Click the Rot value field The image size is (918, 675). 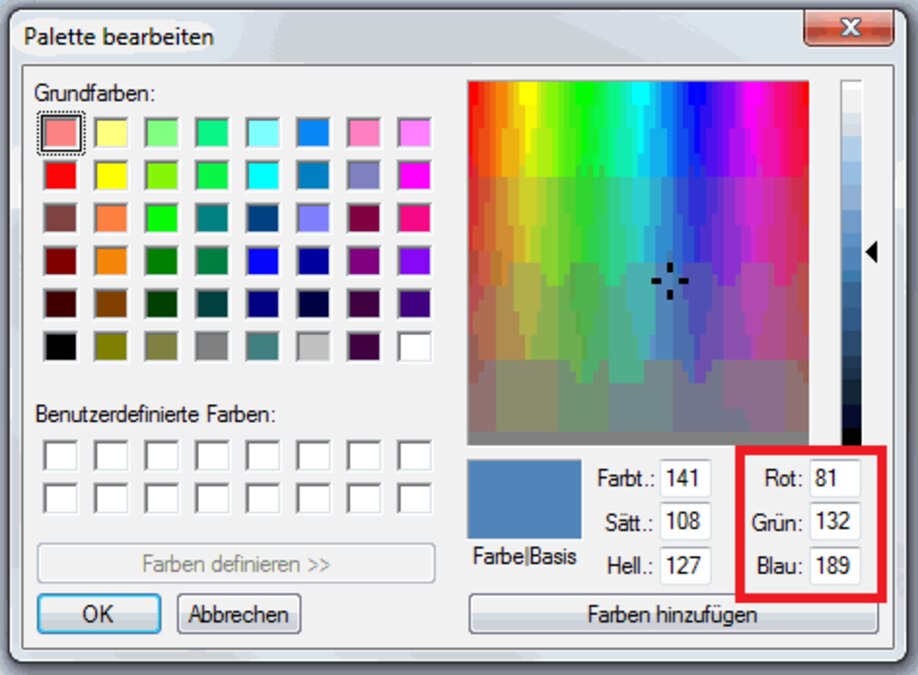click(x=835, y=478)
